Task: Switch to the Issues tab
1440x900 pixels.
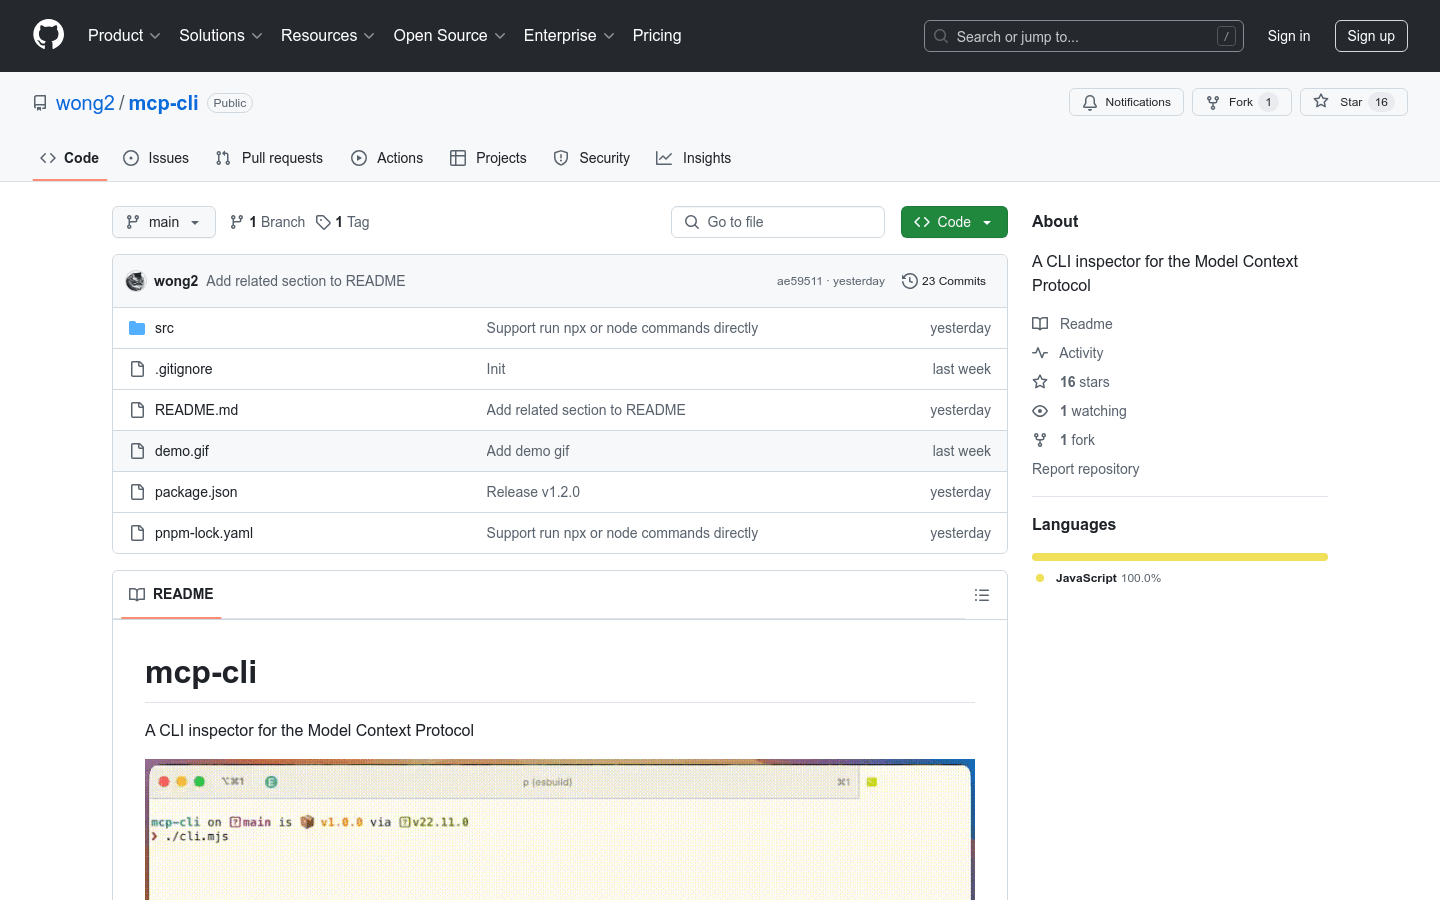Action: click(156, 158)
